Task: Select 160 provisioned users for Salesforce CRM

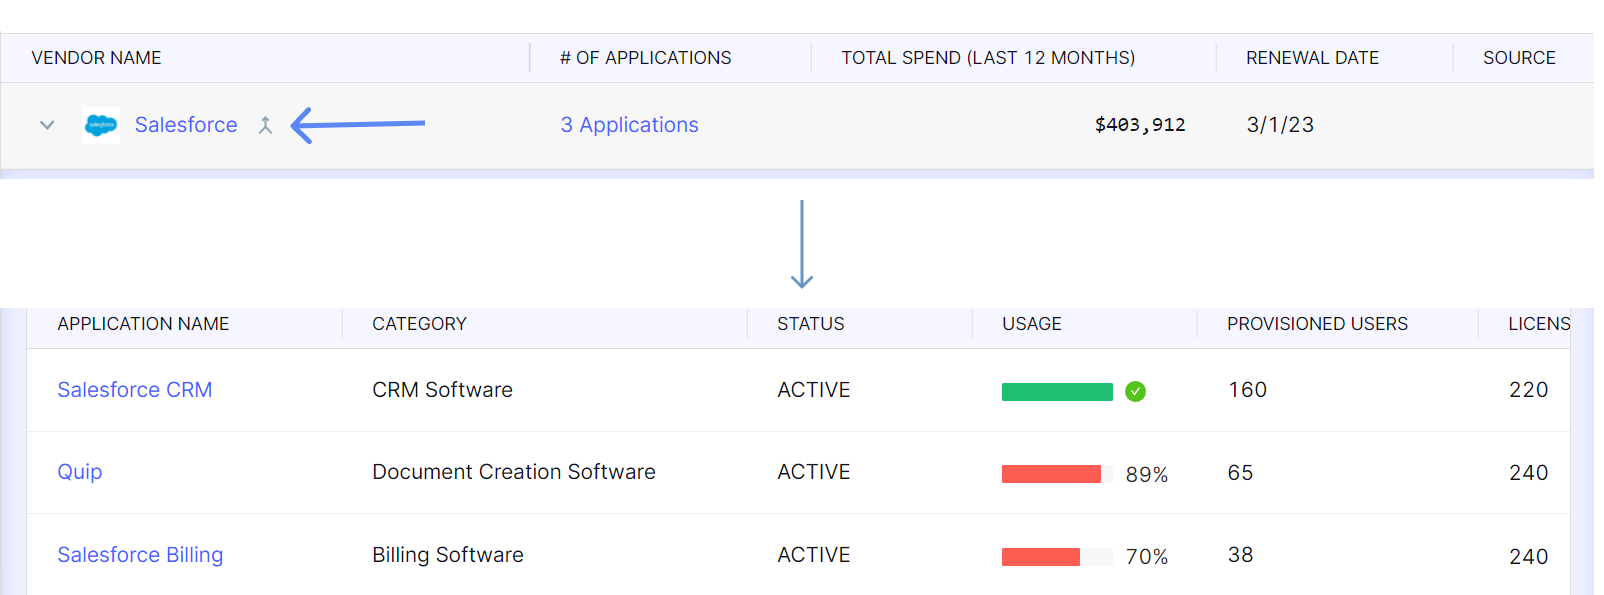Action: pos(1248,390)
